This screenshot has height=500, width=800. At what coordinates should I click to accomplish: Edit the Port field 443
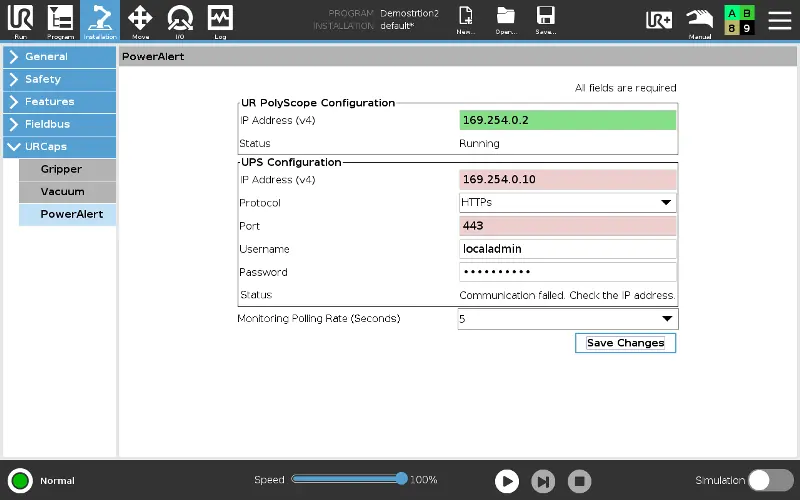568,226
